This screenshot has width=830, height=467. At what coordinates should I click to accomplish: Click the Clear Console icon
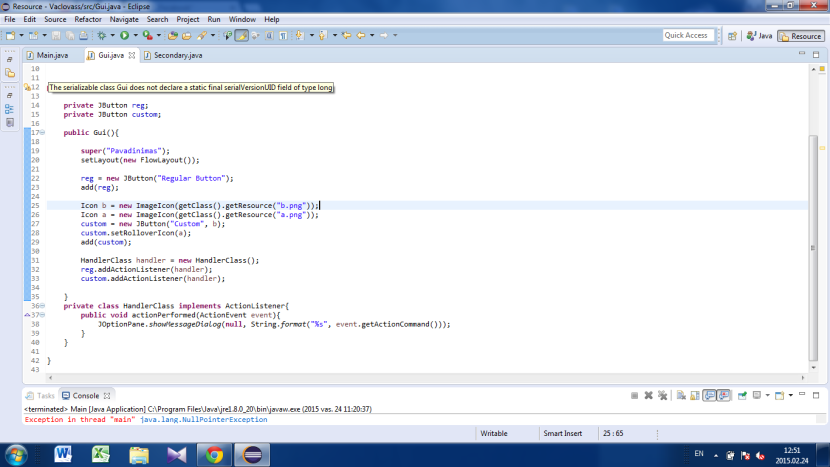[x=682, y=396]
